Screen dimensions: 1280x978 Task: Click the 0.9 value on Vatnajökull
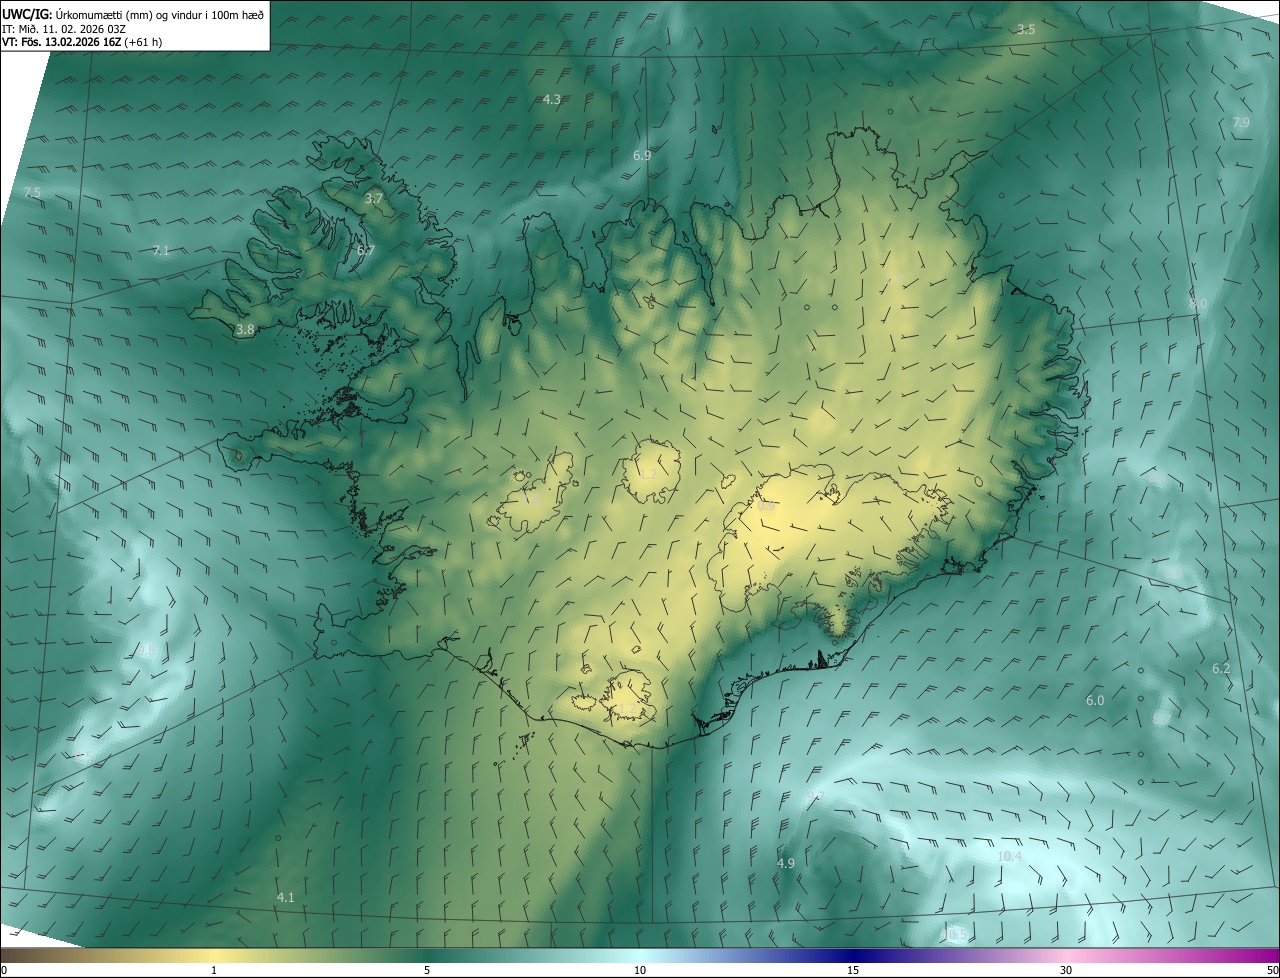point(766,506)
